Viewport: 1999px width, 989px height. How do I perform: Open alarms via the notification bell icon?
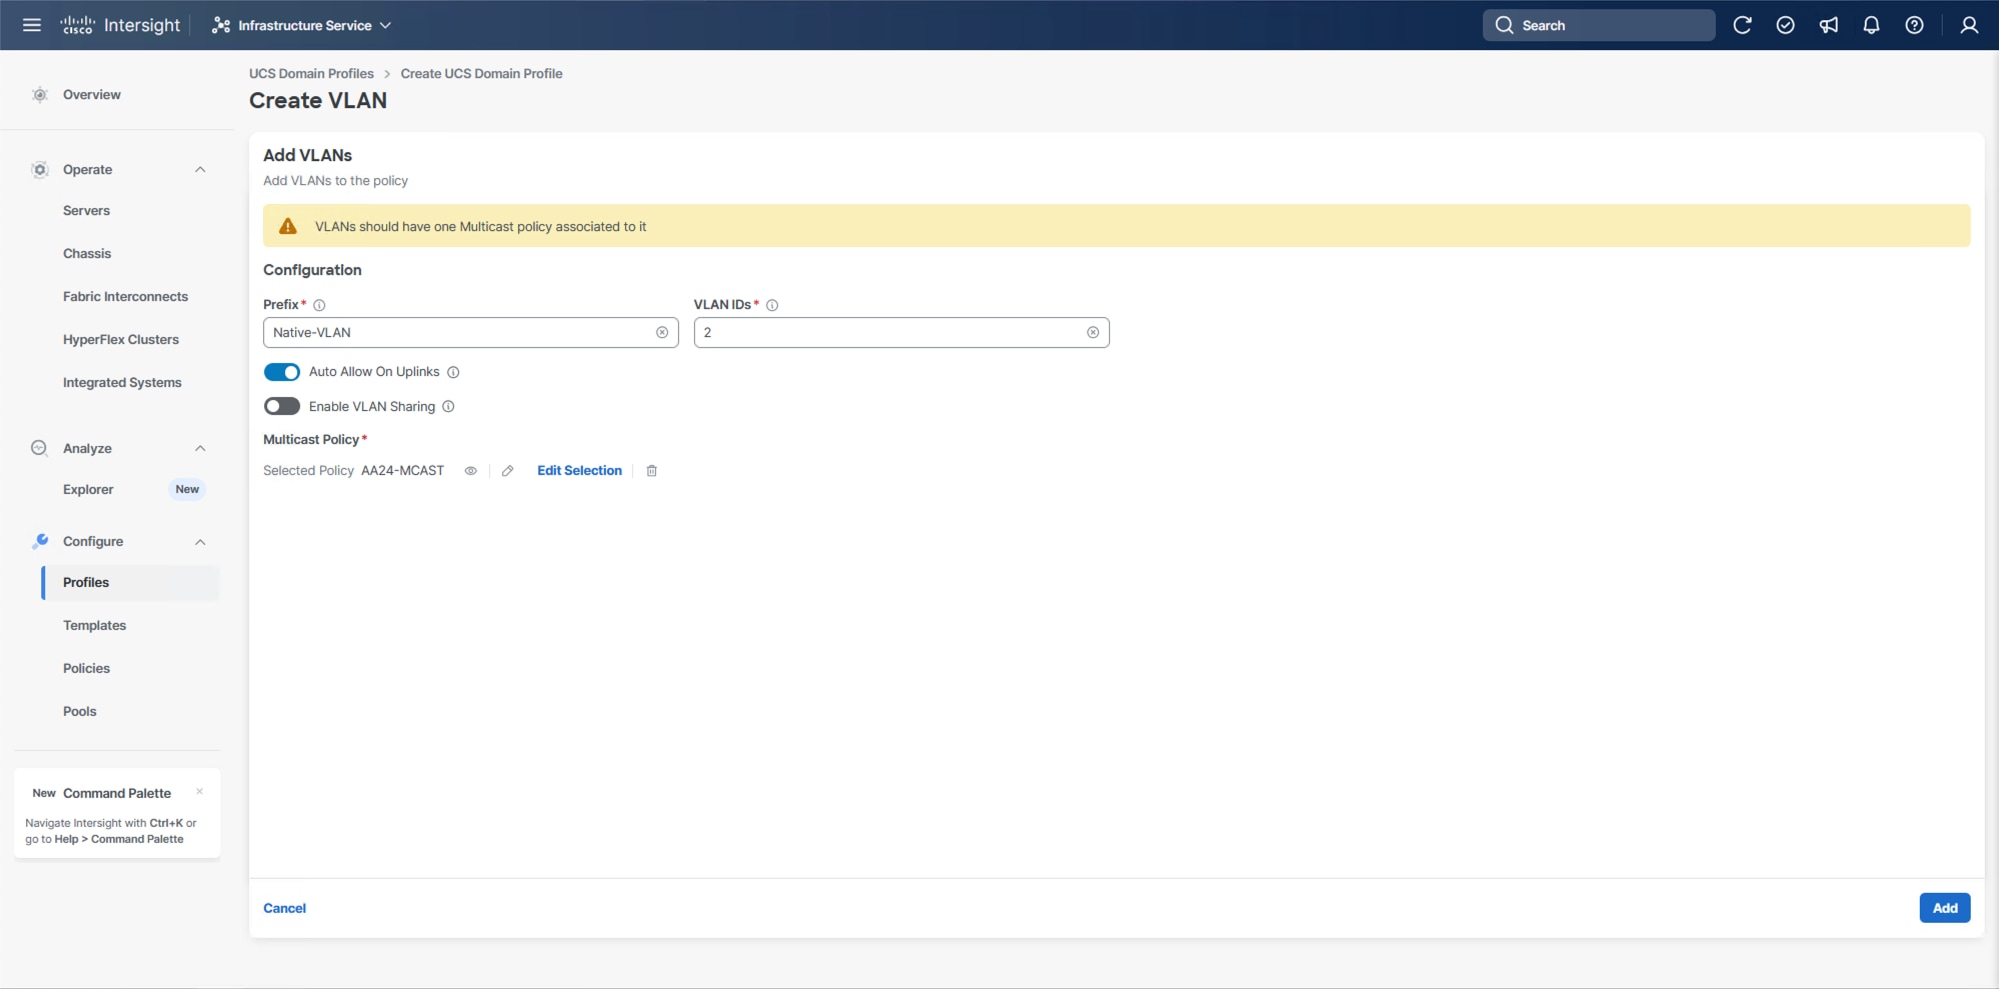click(1871, 25)
